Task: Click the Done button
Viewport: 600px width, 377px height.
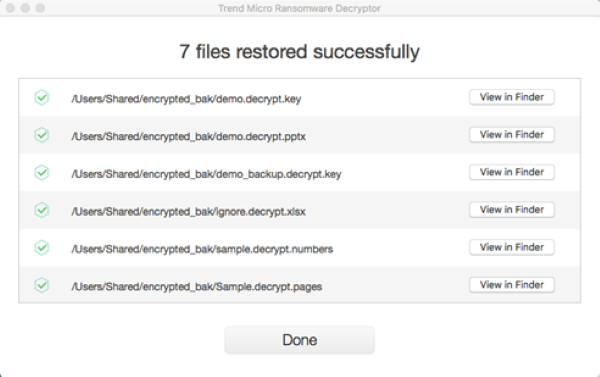Action: click(x=299, y=340)
